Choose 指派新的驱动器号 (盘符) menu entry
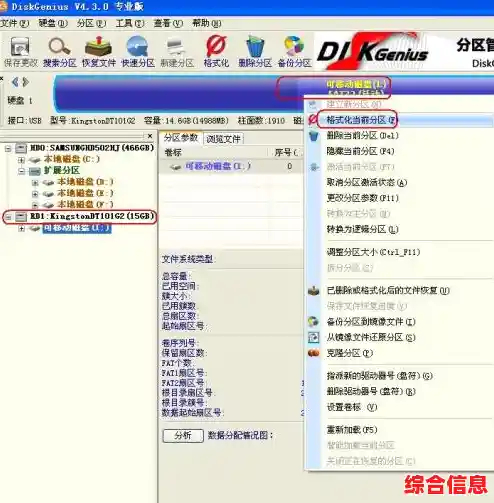The image size is (494, 503). tap(380, 376)
